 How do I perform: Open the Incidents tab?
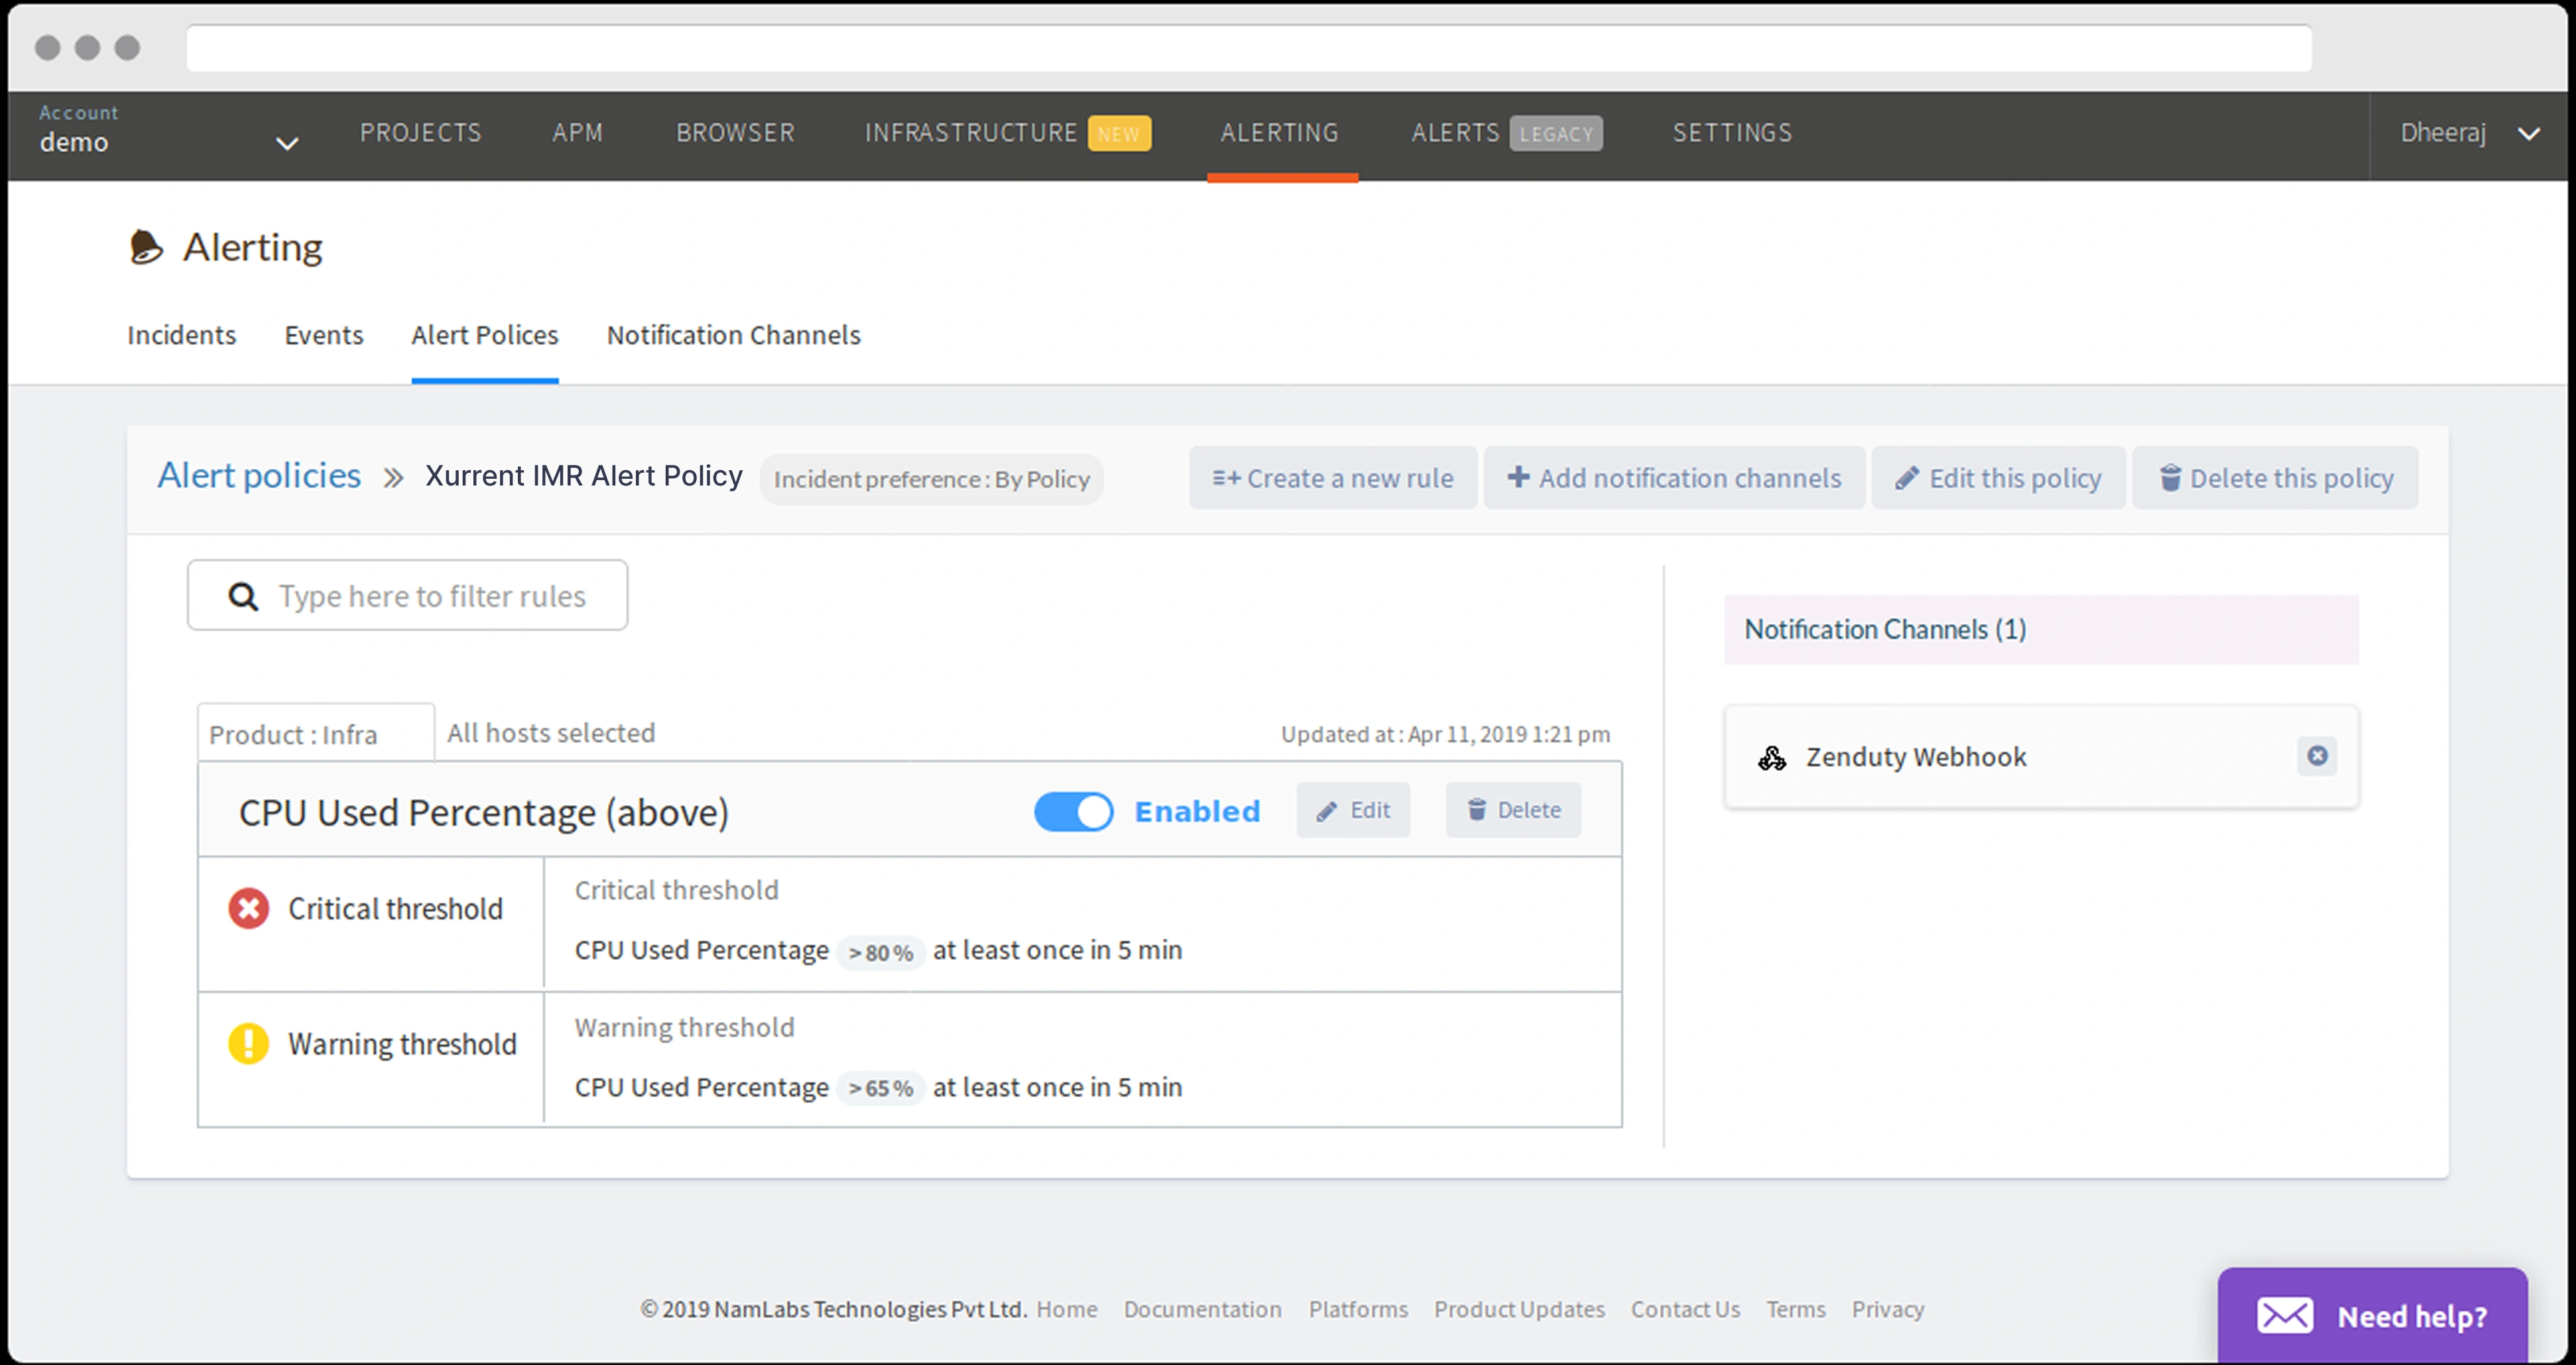coord(181,335)
